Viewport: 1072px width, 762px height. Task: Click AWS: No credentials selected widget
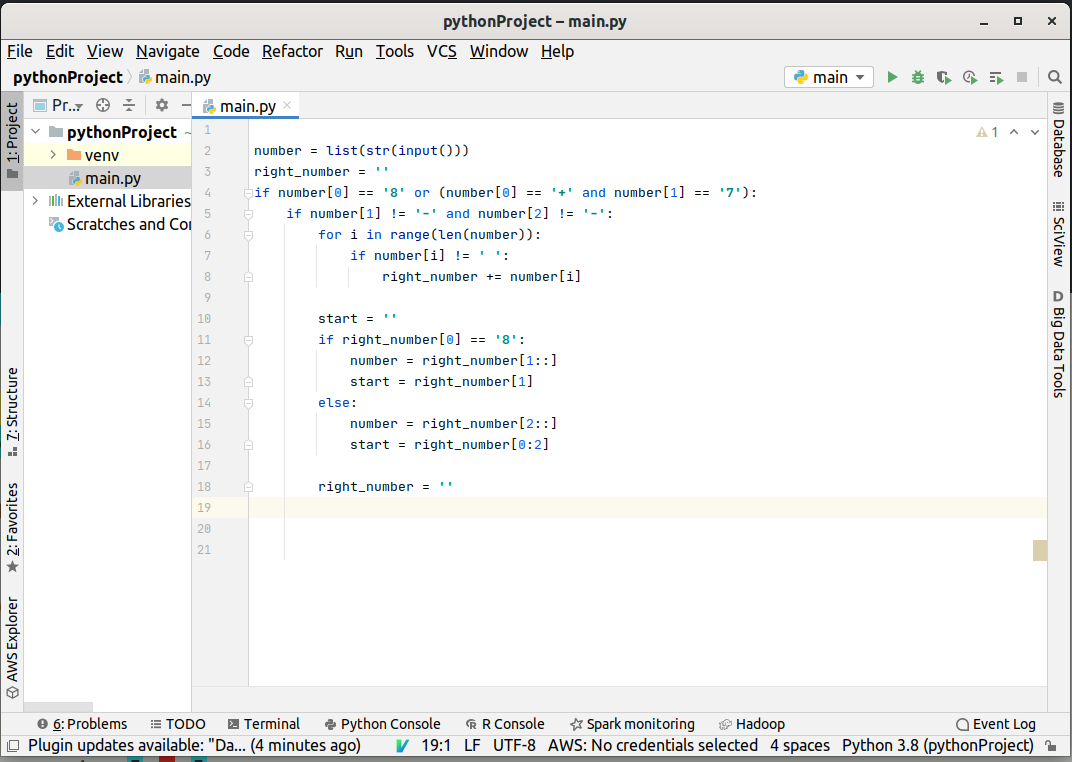click(x=653, y=745)
